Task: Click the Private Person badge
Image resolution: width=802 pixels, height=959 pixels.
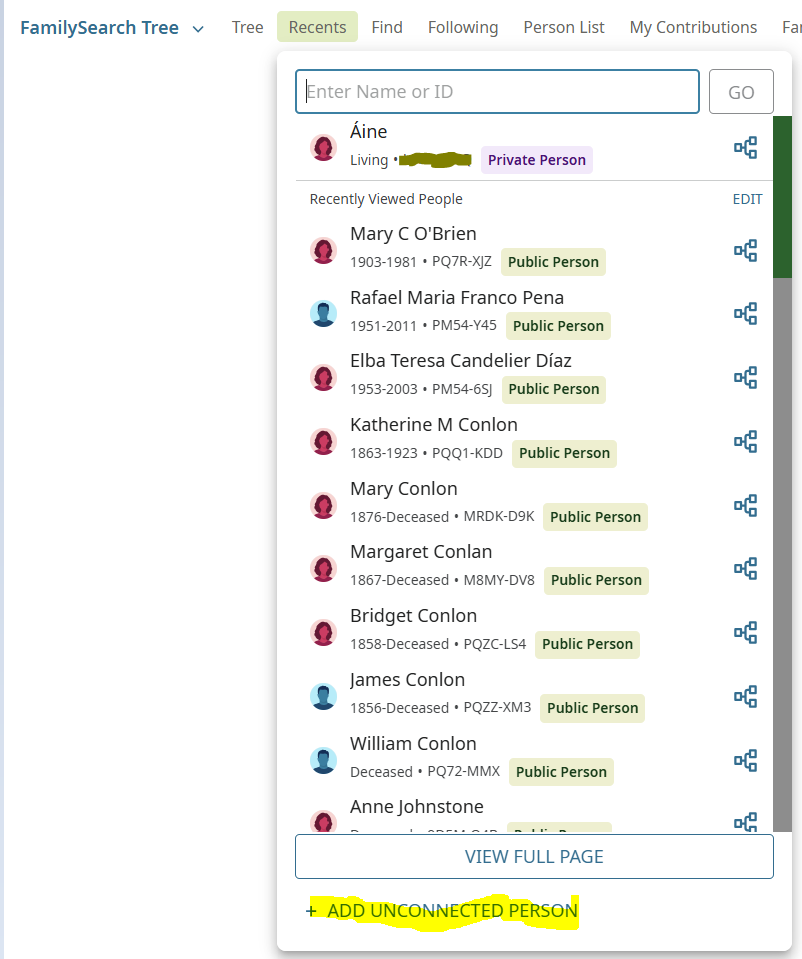Action: tap(537, 160)
